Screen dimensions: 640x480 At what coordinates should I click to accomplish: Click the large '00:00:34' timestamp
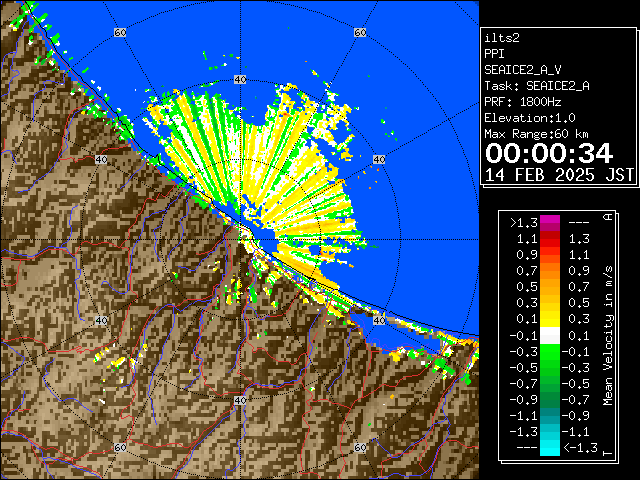[x=549, y=153]
